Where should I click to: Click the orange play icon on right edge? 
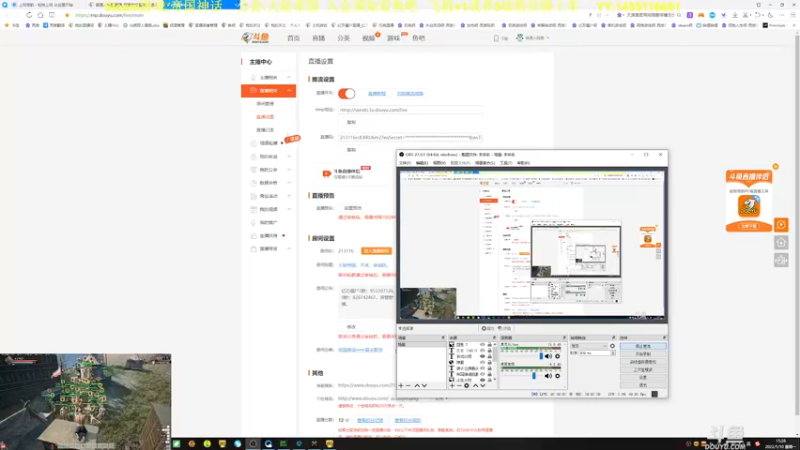(x=781, y=225)
